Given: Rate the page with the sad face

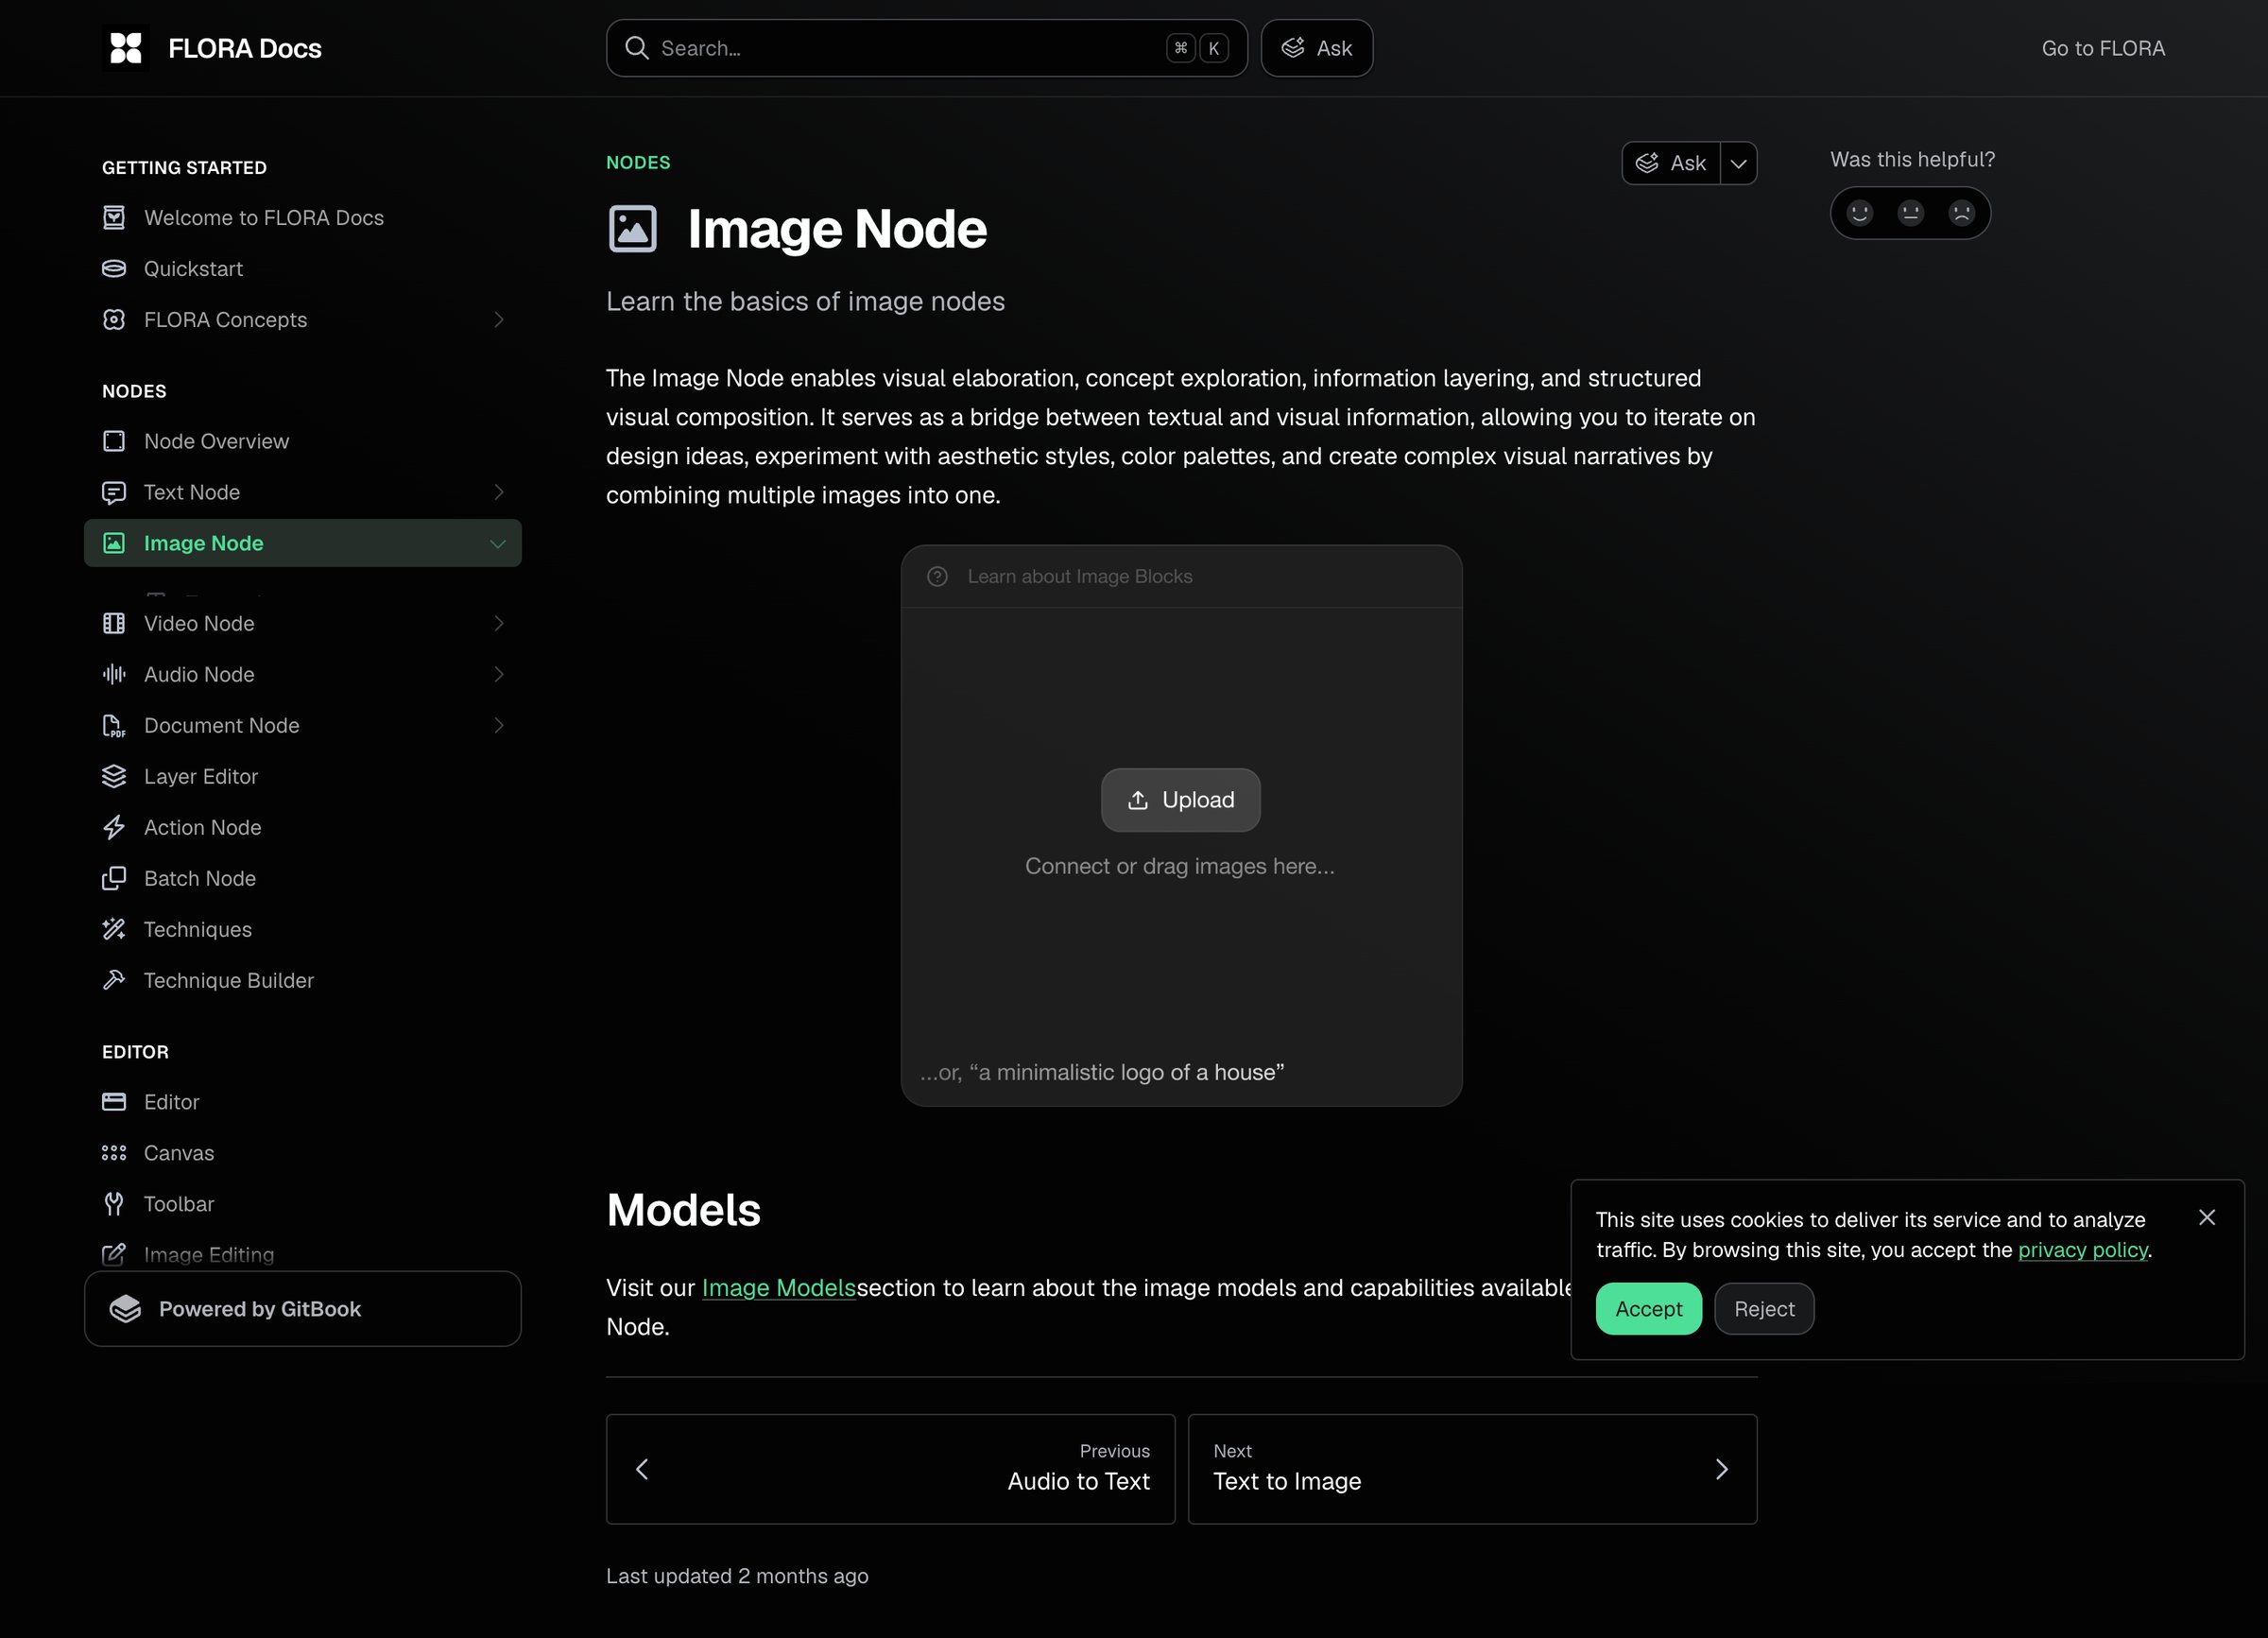Looking at the screenshot, I should [x=1961, y=213].
